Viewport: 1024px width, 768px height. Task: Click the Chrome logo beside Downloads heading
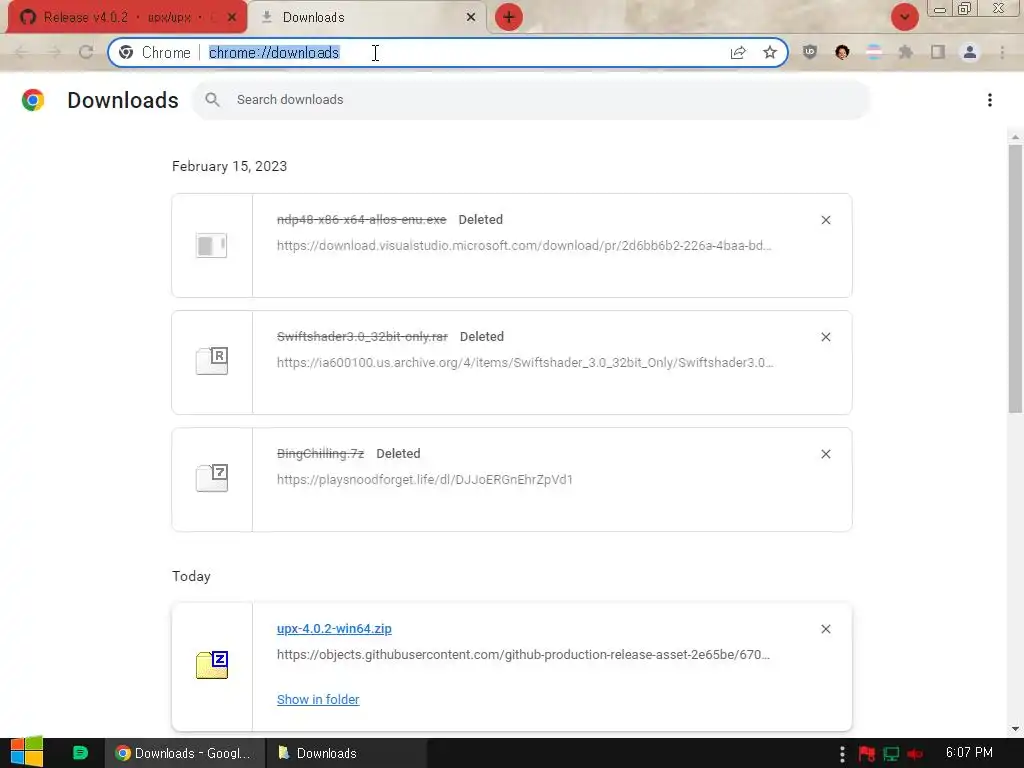33,100
